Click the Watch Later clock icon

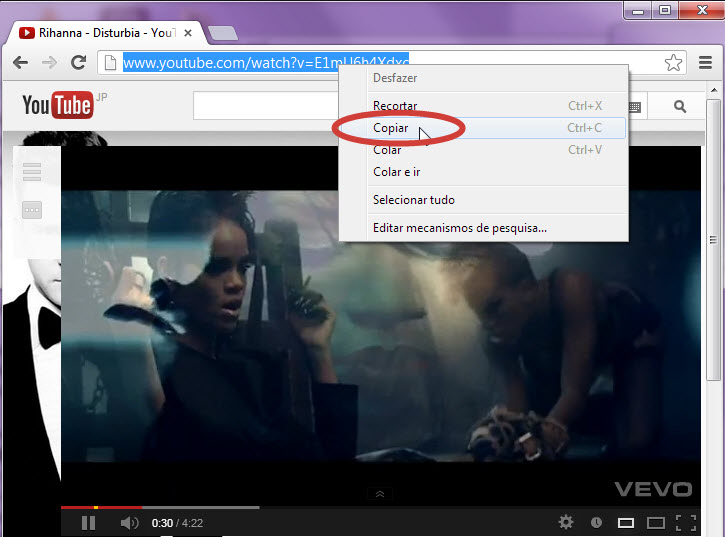[x=596, y=523]
